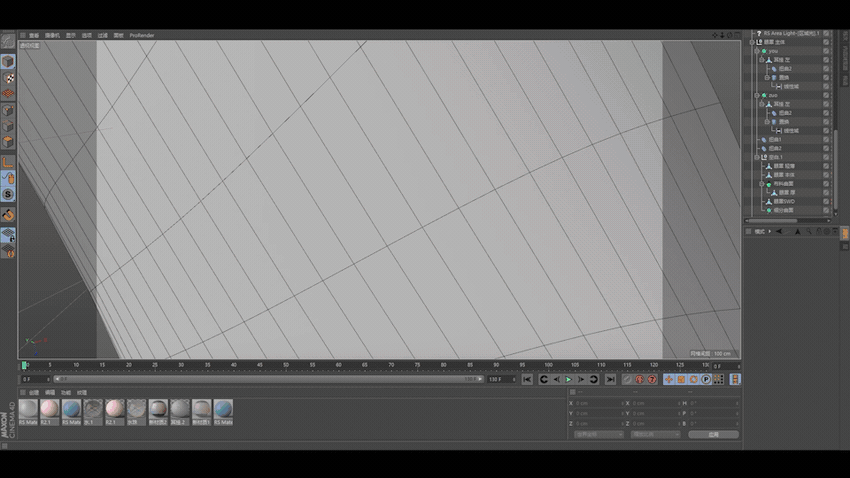Toggle the Snap magnet icon
Image resolution: width=850 pixels, height=478 pixels.
click(8, 215)
